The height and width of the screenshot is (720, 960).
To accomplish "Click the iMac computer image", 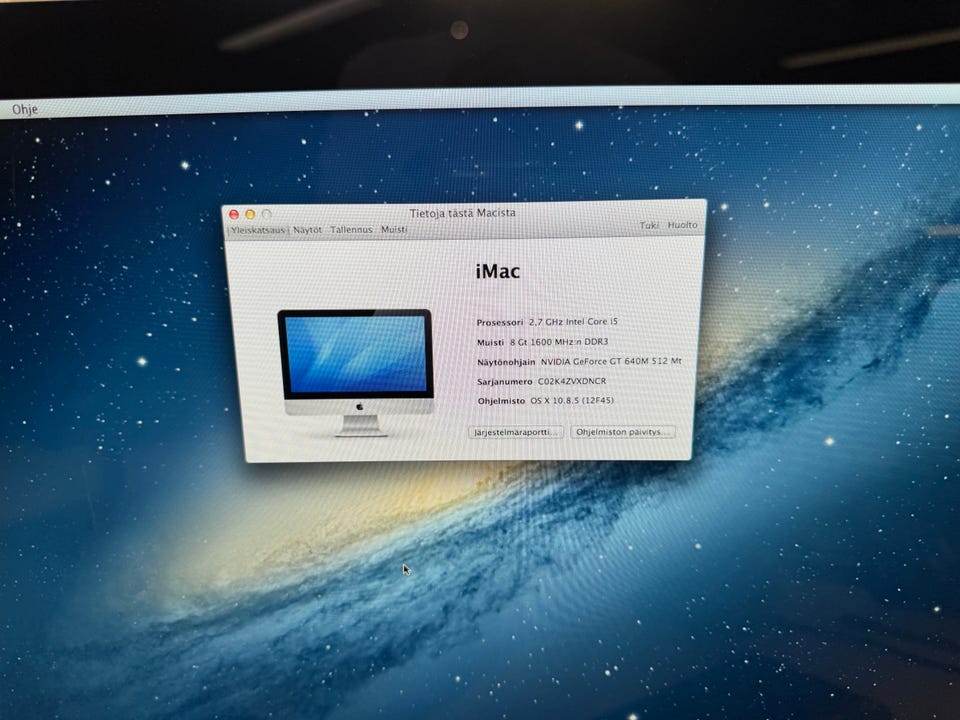I will 356,372.
